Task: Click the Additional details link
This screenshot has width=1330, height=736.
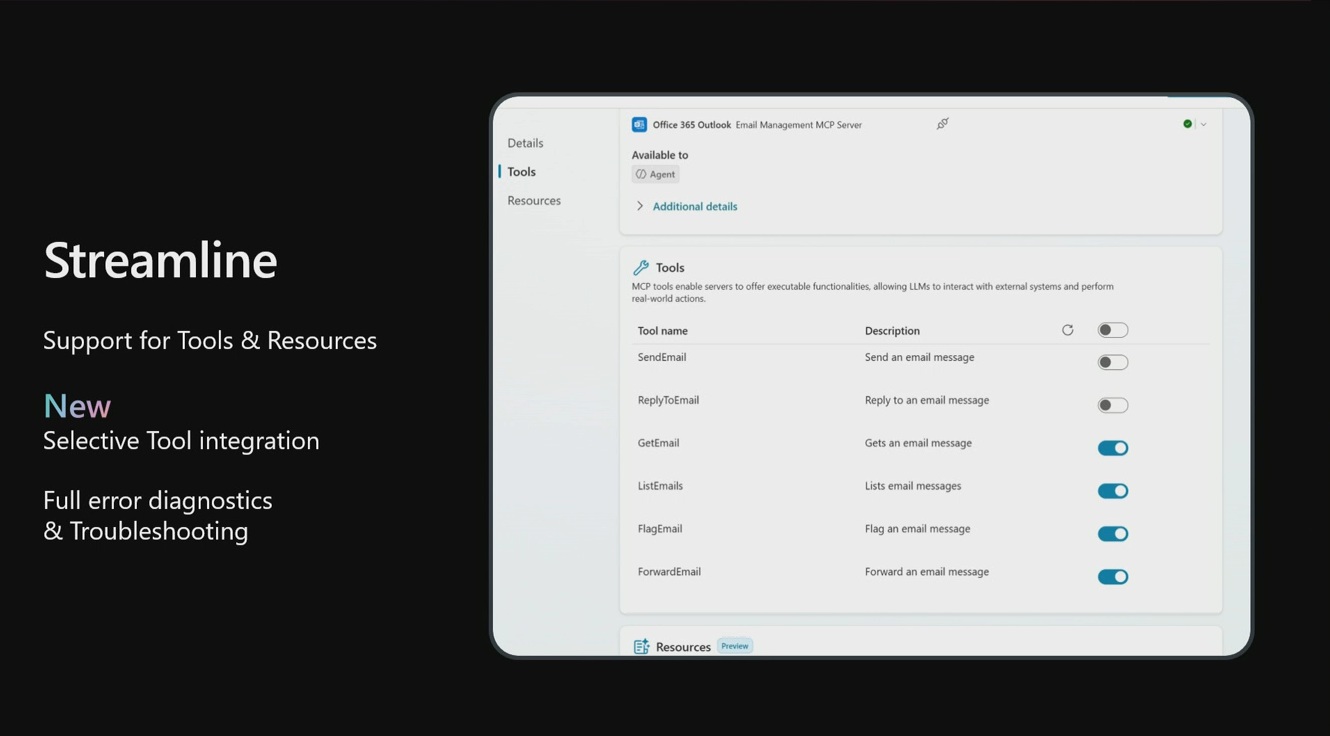Action: coord(695,207)
